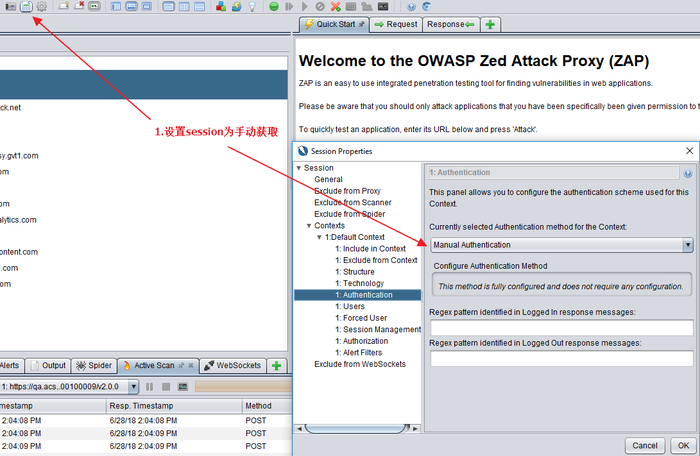Stop the active scan
700x456 pixels.
pos(166,386)
